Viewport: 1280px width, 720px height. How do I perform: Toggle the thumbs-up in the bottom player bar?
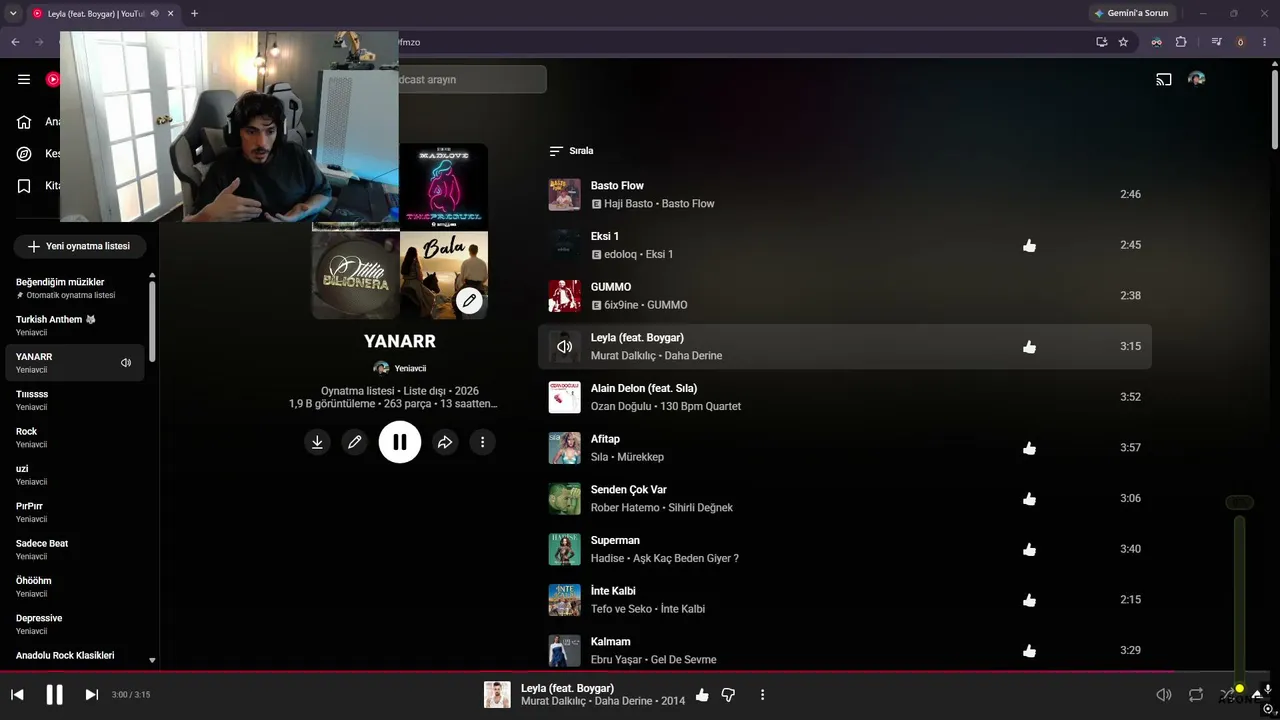click(x=702, y=695)
